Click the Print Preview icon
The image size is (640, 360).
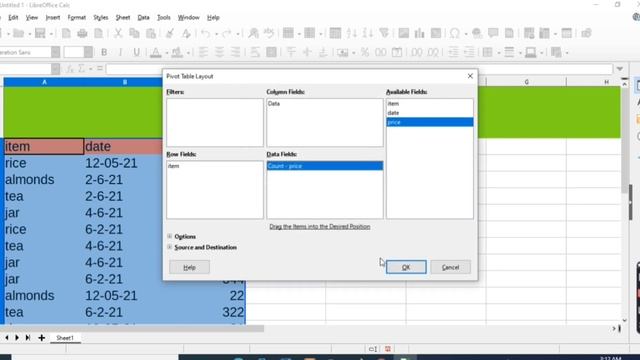[98, 33]
